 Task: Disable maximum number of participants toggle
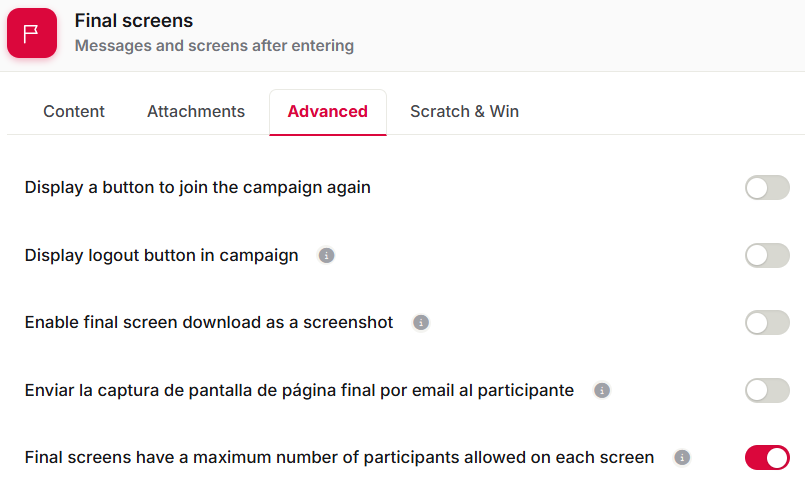pos(767,457)
